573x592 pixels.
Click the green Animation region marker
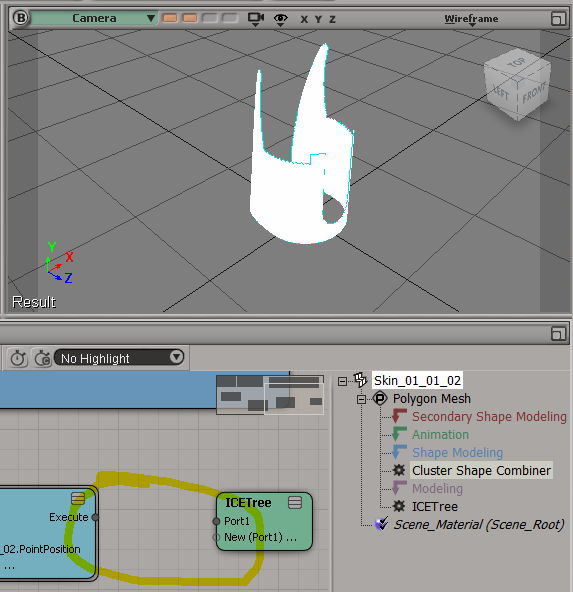(x=399, y=434)
